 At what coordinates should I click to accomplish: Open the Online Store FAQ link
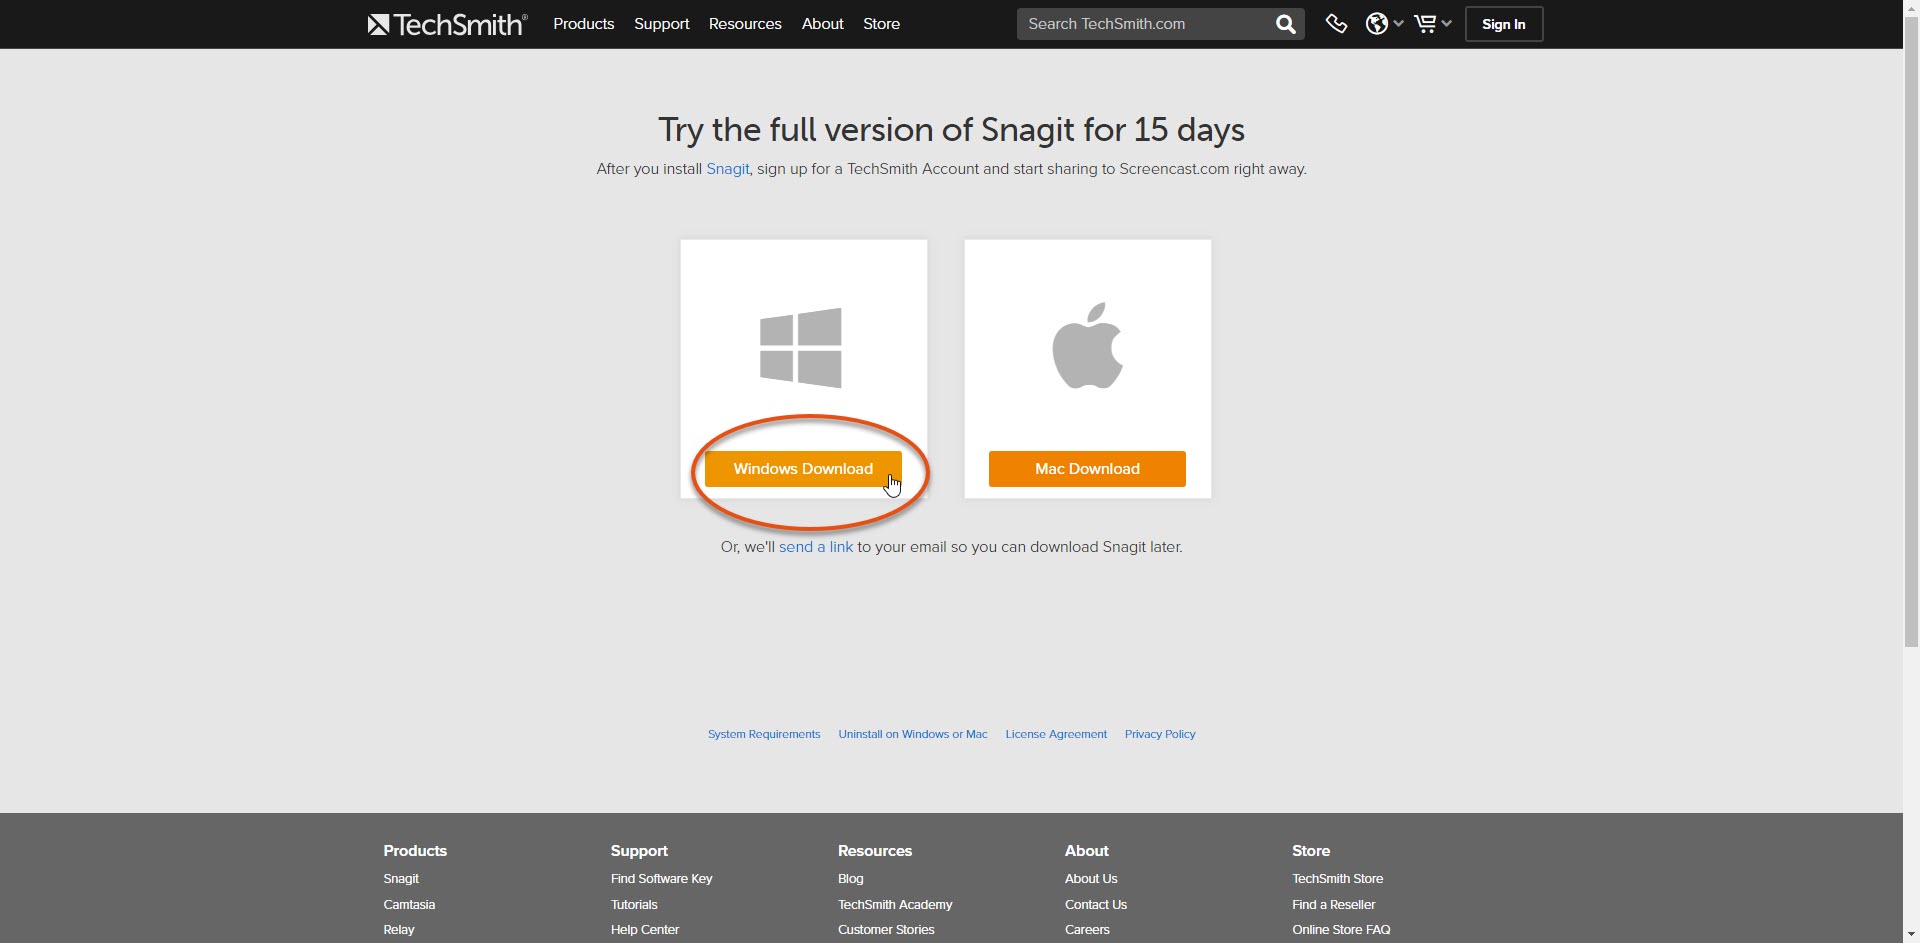(x=1341, y=930)
